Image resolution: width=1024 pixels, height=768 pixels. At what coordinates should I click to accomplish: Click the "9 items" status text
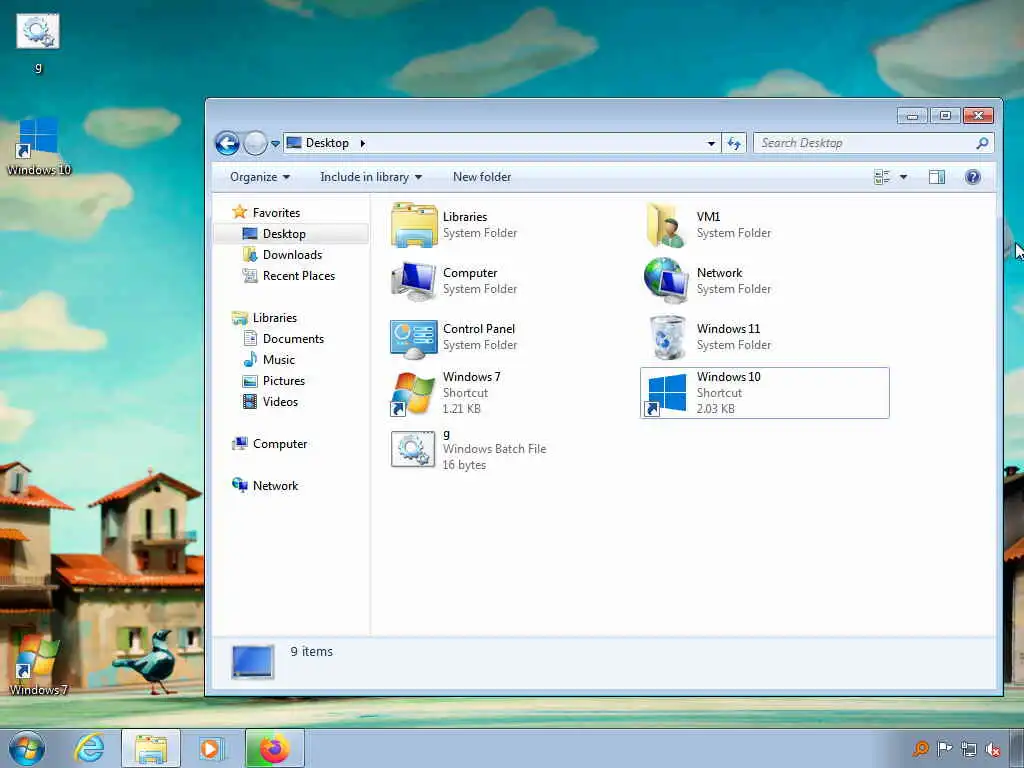coord(312,652)
